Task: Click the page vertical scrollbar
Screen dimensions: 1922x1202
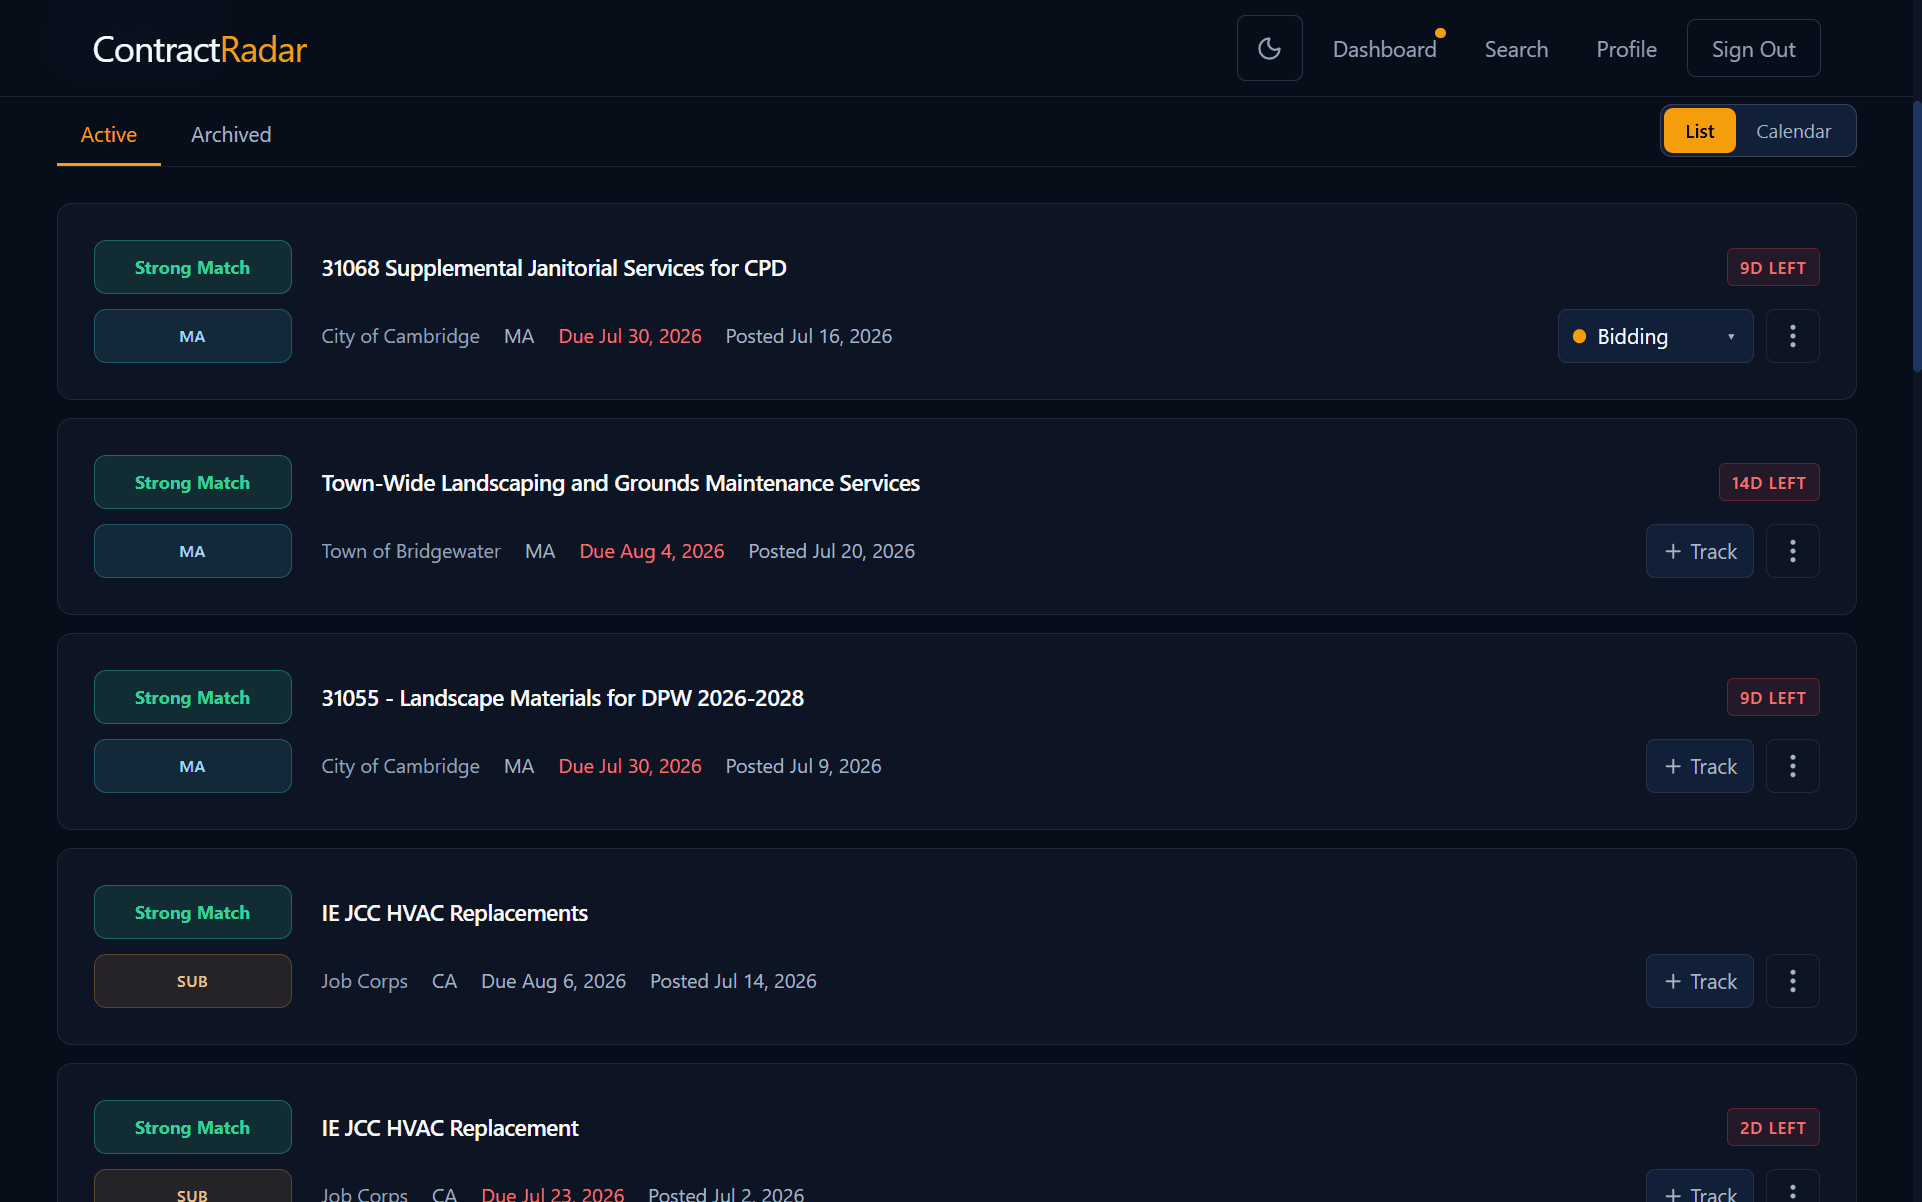Action: click(x=1916, y=237)
